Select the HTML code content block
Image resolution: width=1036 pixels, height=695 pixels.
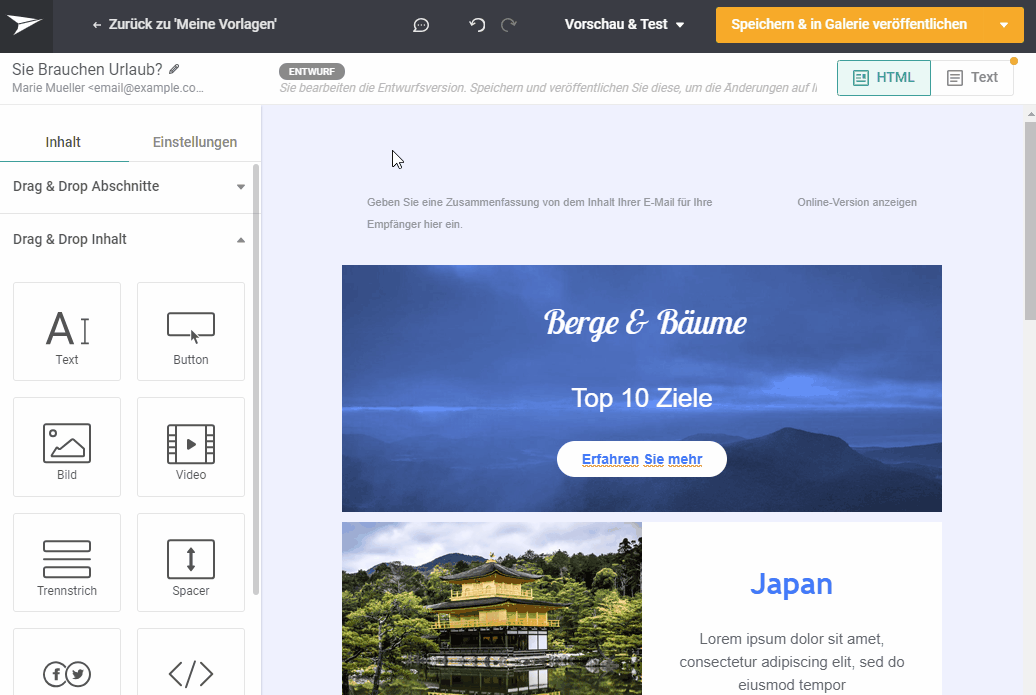click(x=191, y=662)
